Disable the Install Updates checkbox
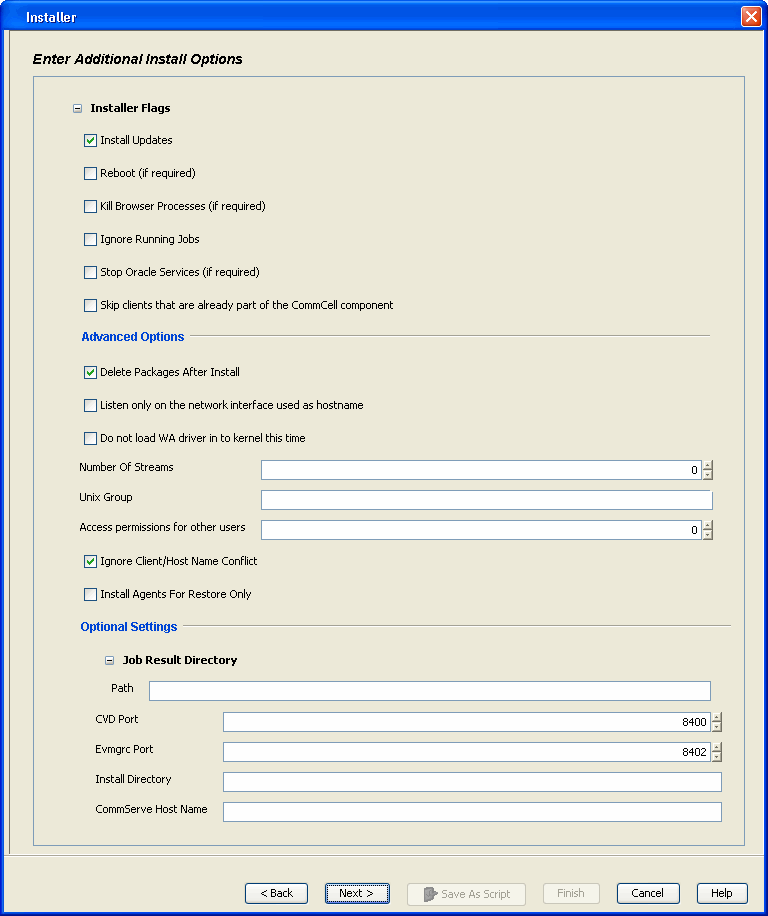Screen dimensions: 768x916 90,140
